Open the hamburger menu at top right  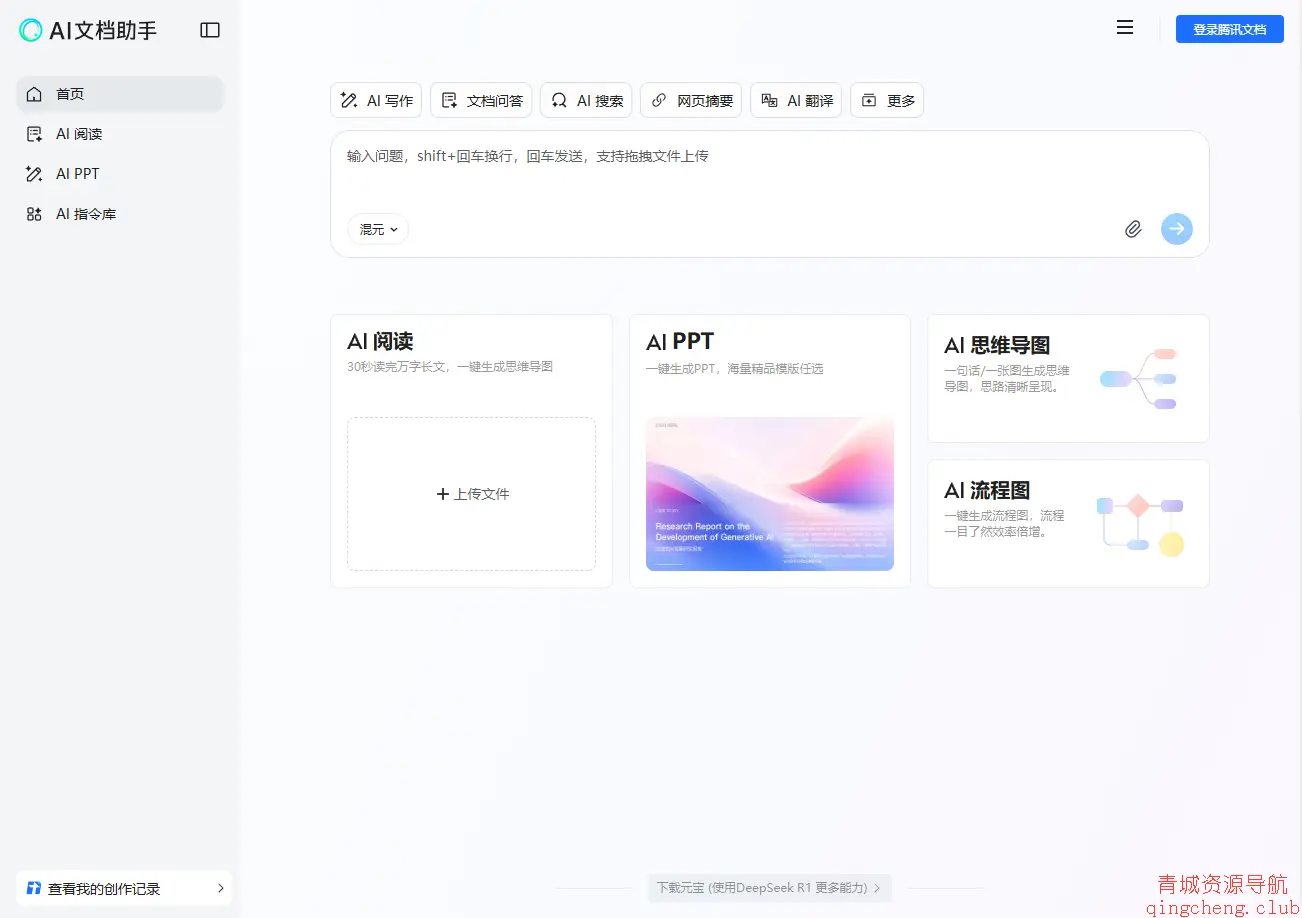point(1125,27)
